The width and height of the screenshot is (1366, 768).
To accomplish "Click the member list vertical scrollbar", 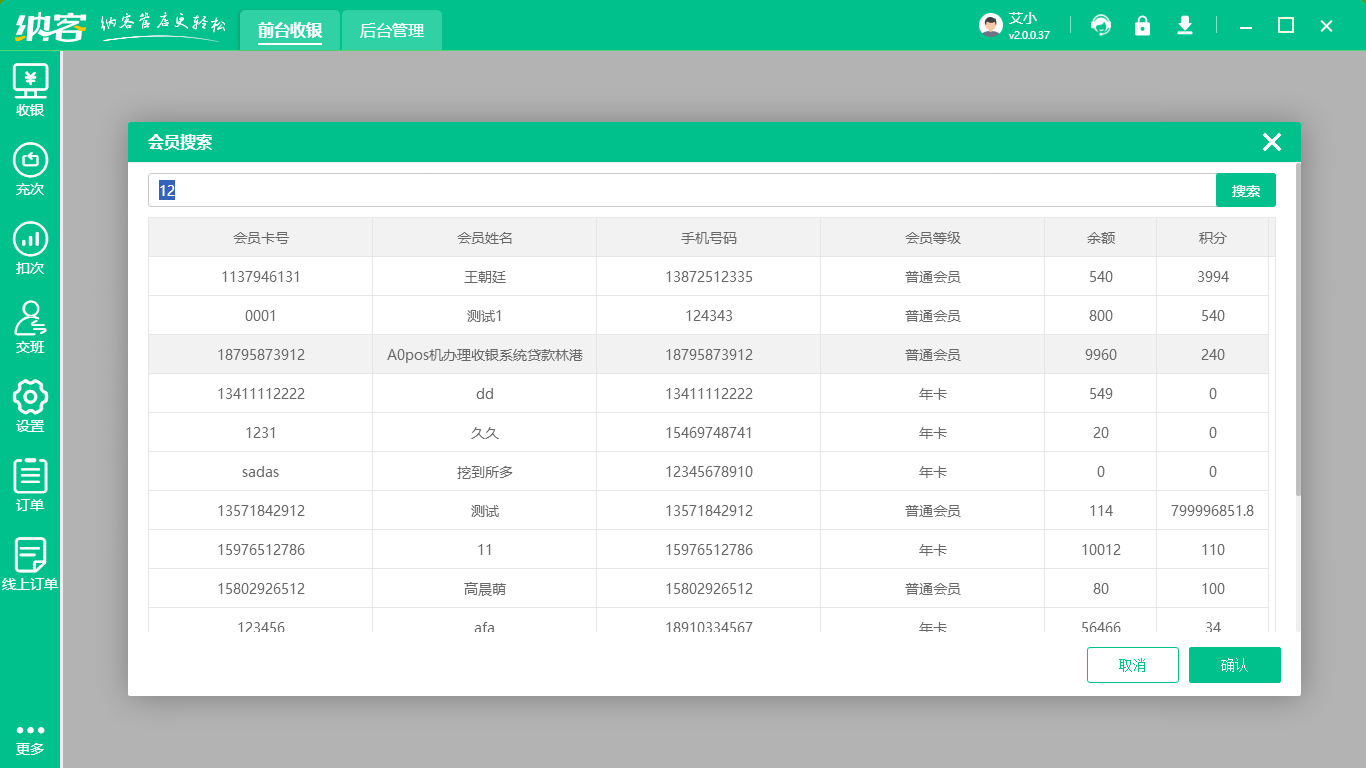I will click(x=1298, y=330).
